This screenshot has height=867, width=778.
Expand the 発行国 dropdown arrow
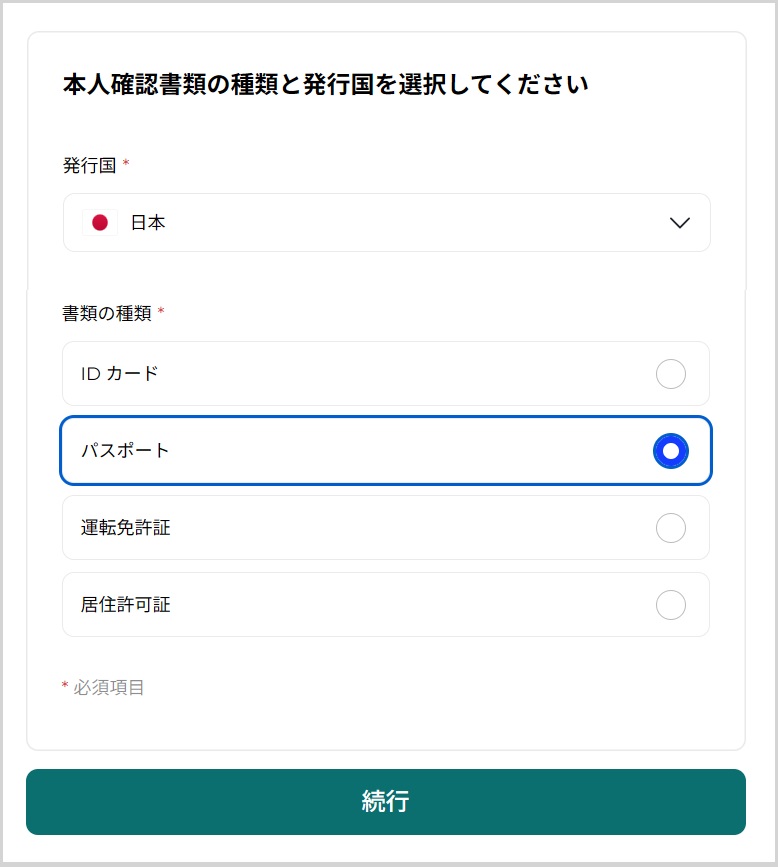tap(679, 223)
